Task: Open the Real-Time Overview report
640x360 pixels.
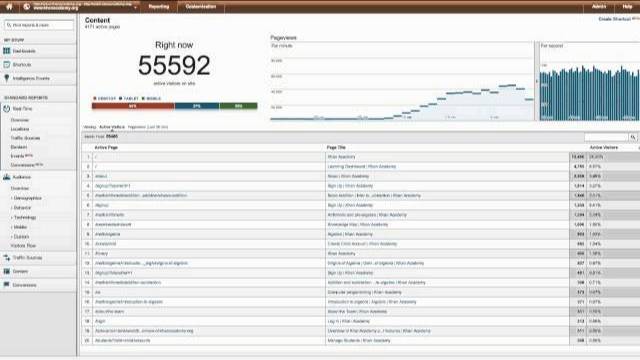Action: coord(20,120)
